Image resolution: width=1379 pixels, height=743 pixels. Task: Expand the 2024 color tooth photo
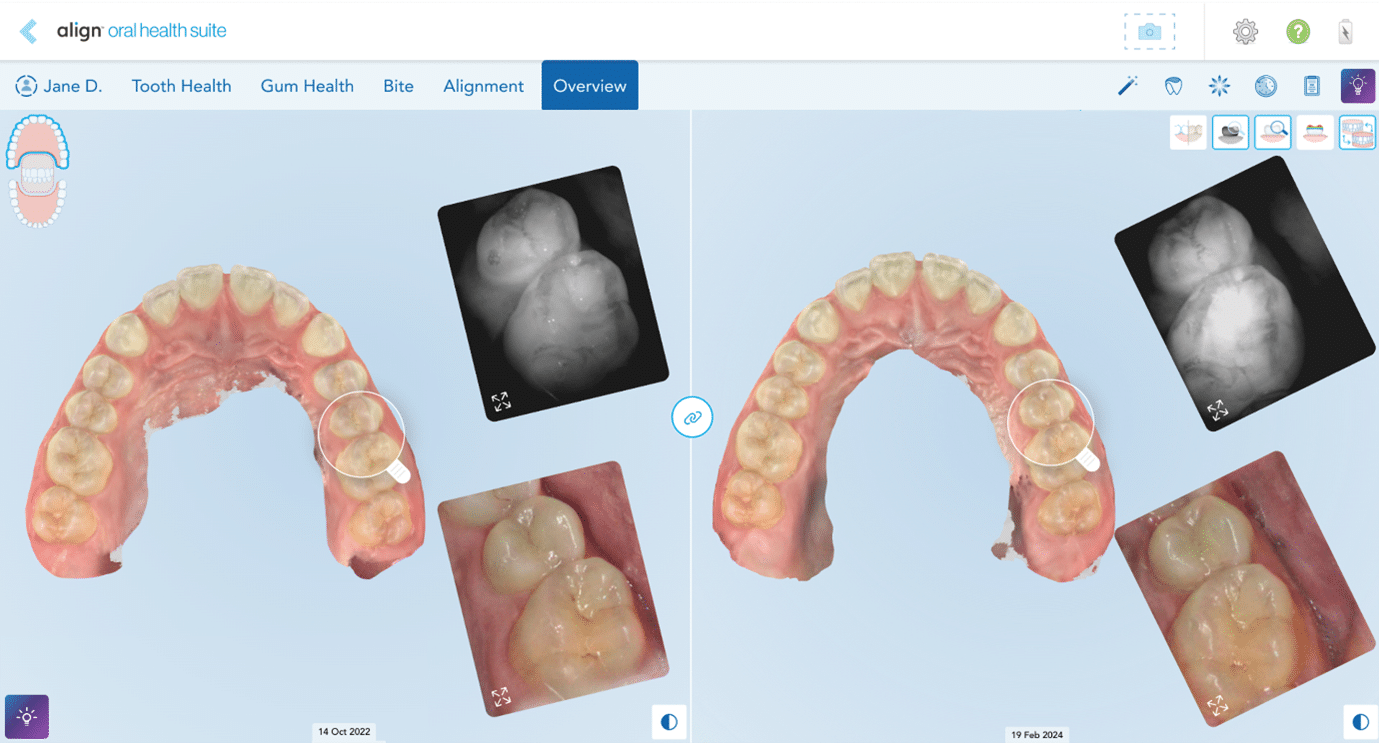1217,706
